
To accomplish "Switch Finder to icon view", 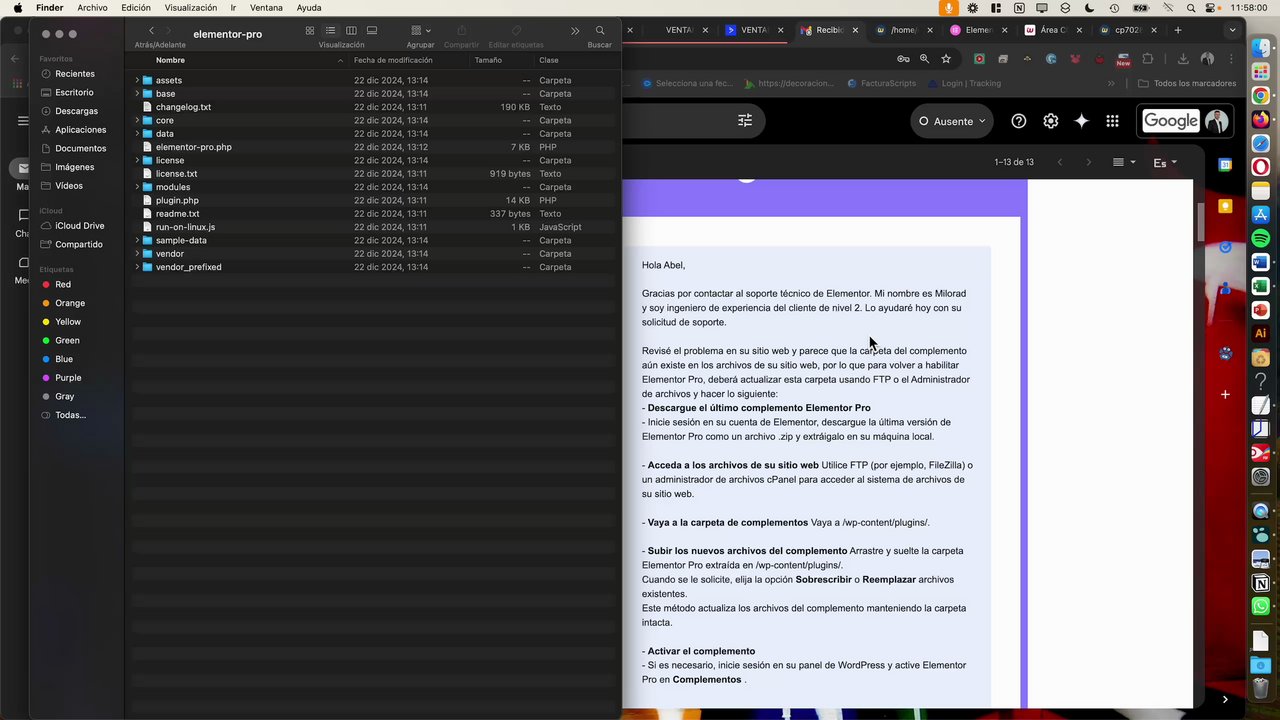I will click(310, 31).
